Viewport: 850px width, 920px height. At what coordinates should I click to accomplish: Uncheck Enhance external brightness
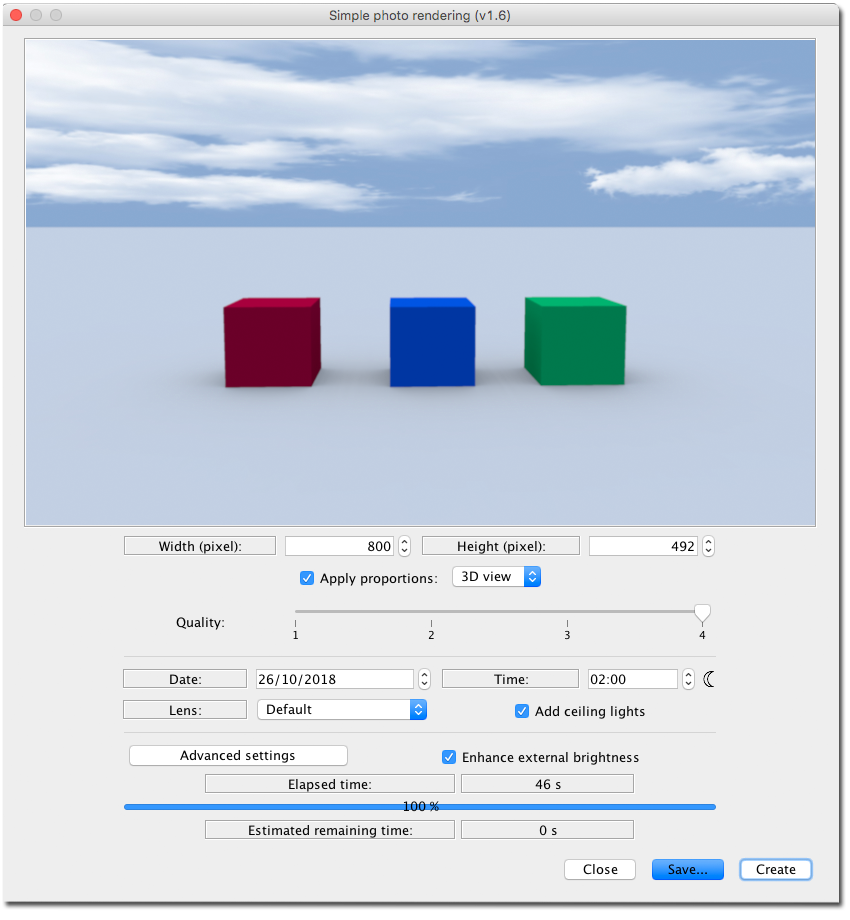pyautogui.click(x=449, y=757)
